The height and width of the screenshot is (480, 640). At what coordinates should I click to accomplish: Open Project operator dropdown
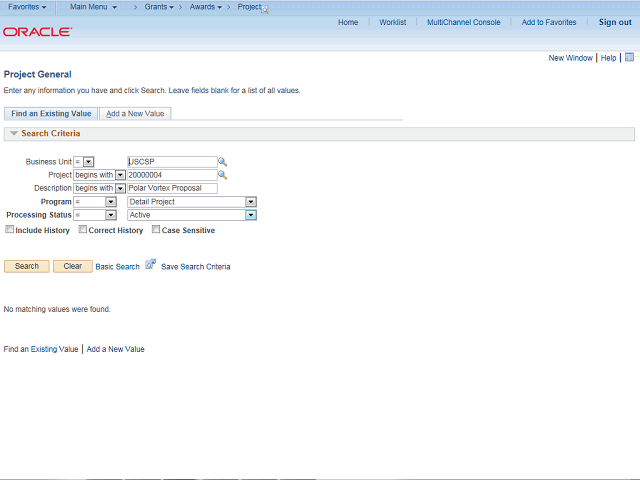pyautogui.click(x=120, y=175)
